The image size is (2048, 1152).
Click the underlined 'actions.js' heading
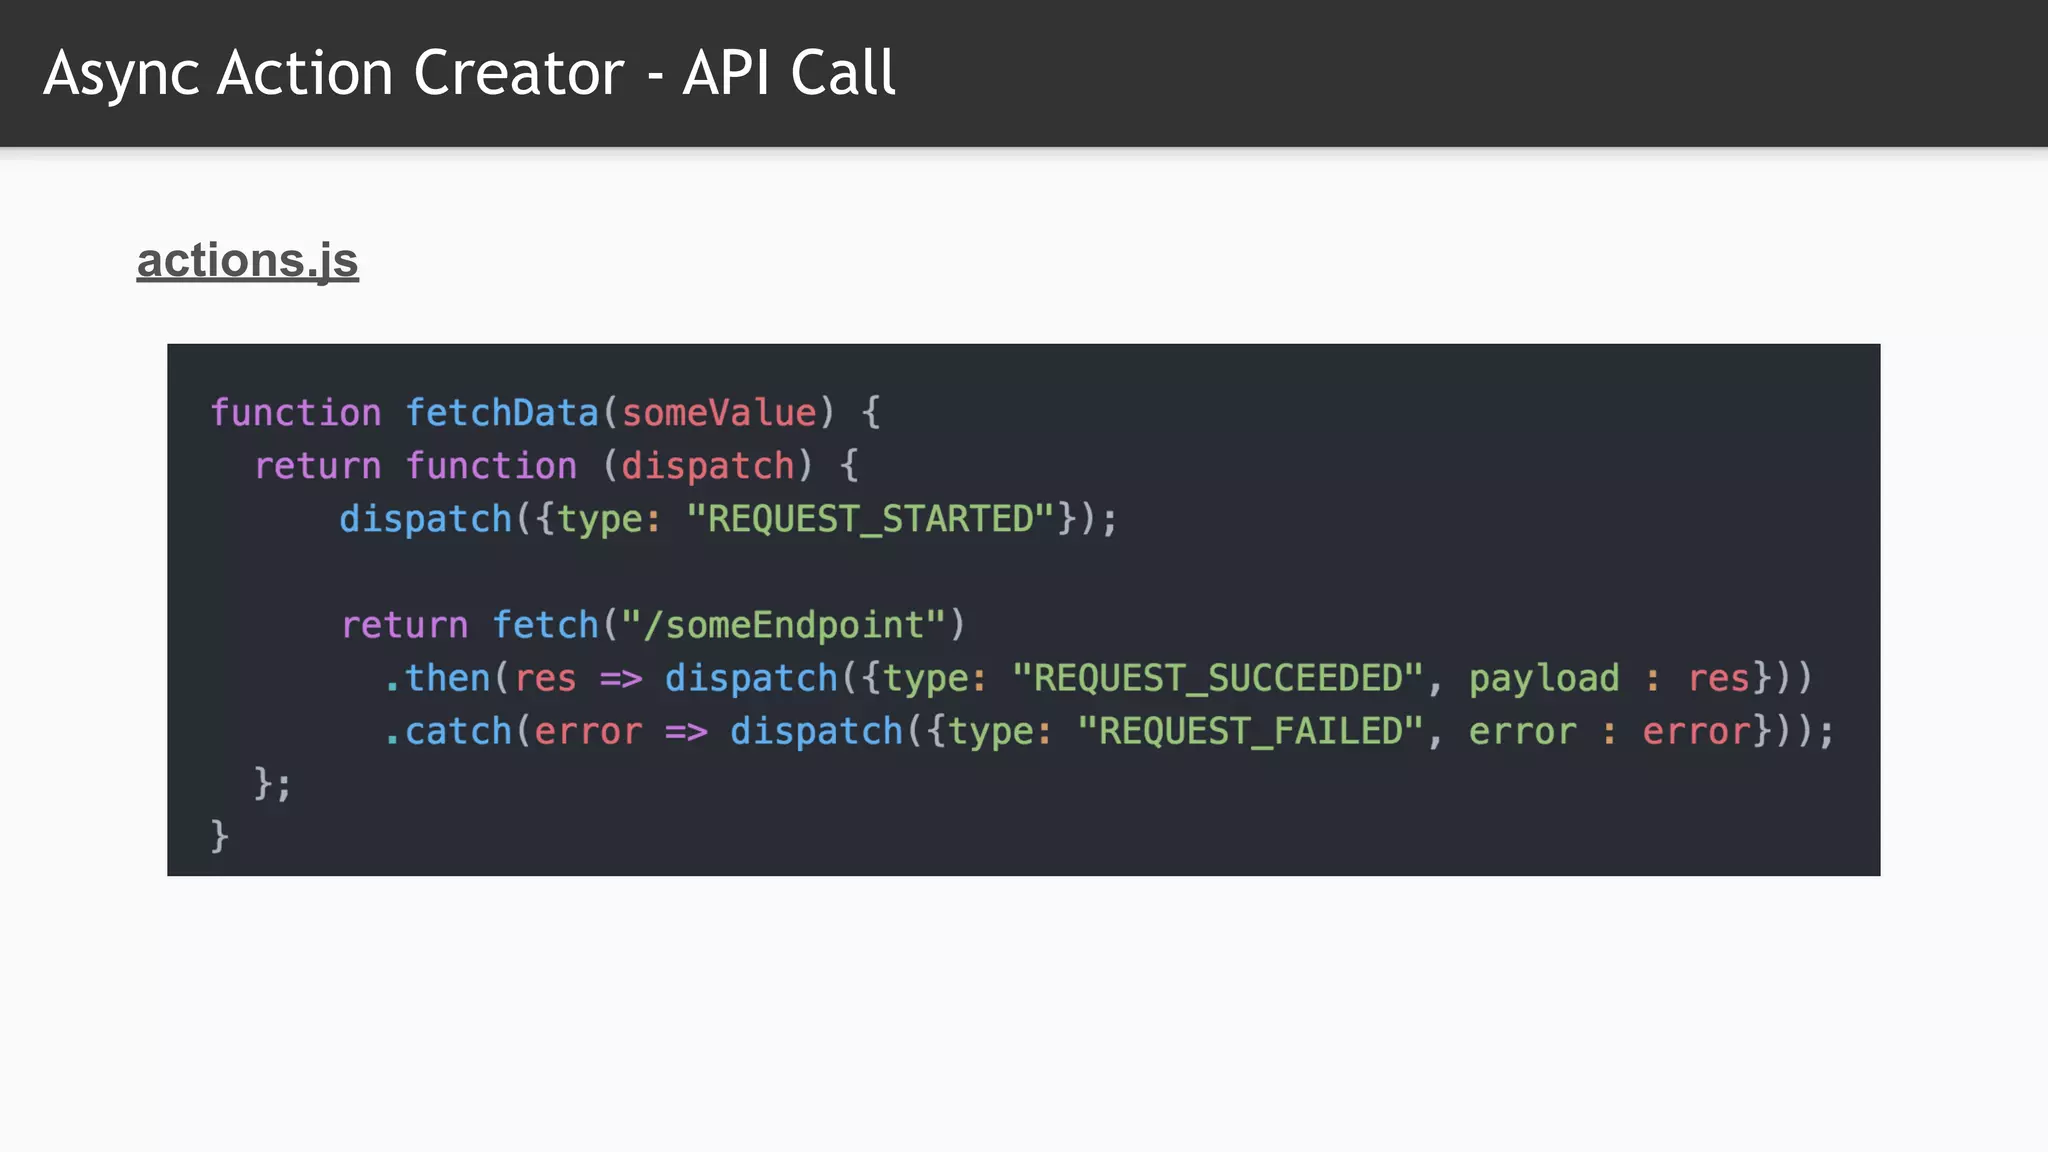pyautogui.click(x=247, y=261)
